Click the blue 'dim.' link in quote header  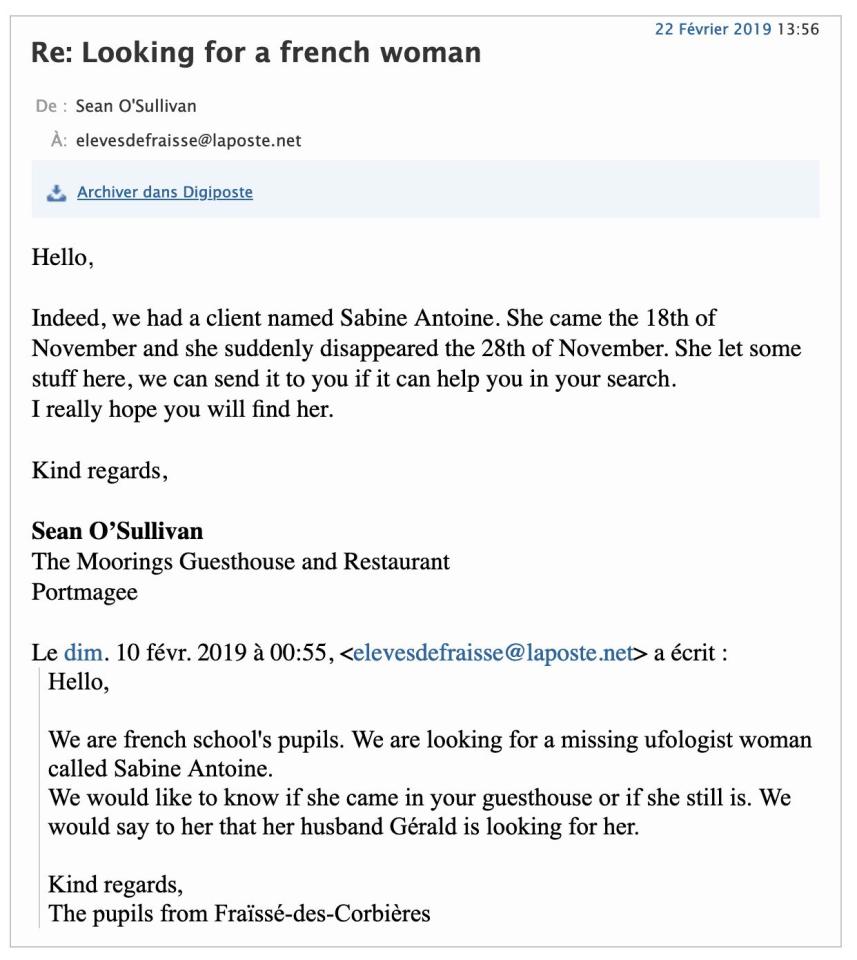click(83, 653)
